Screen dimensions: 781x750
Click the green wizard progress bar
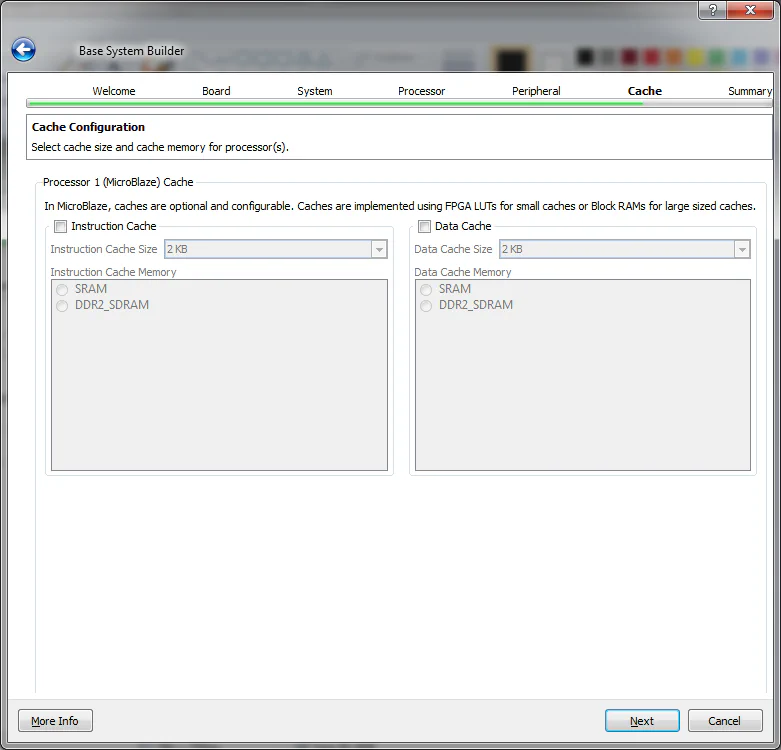(335, 103)
